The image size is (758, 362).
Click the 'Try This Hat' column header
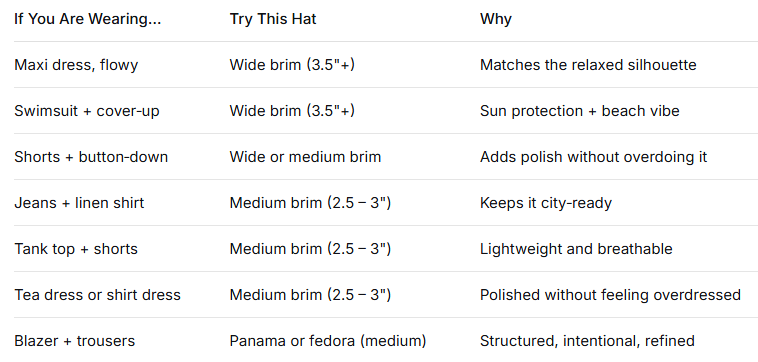(273, 19)
